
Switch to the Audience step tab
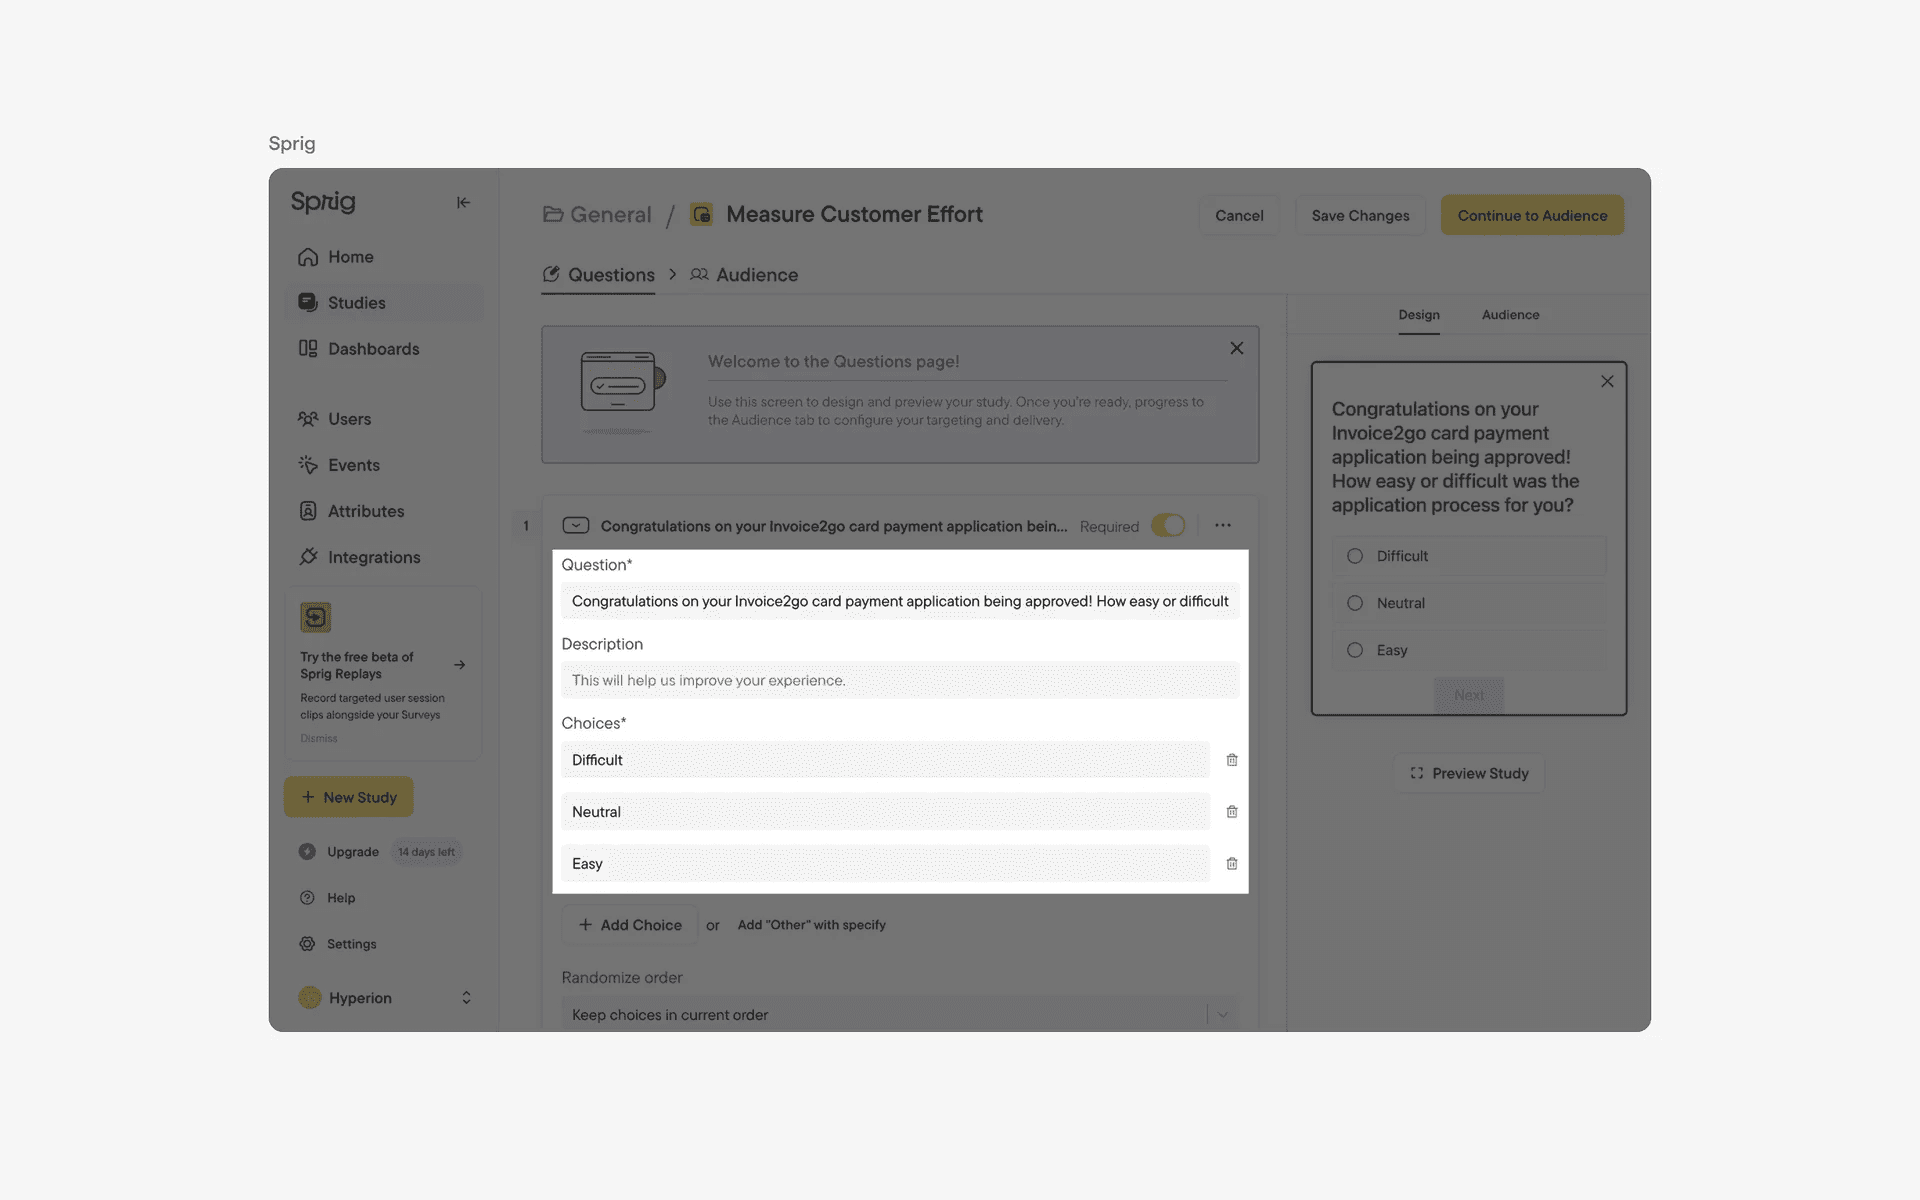[x=745, y=275]
